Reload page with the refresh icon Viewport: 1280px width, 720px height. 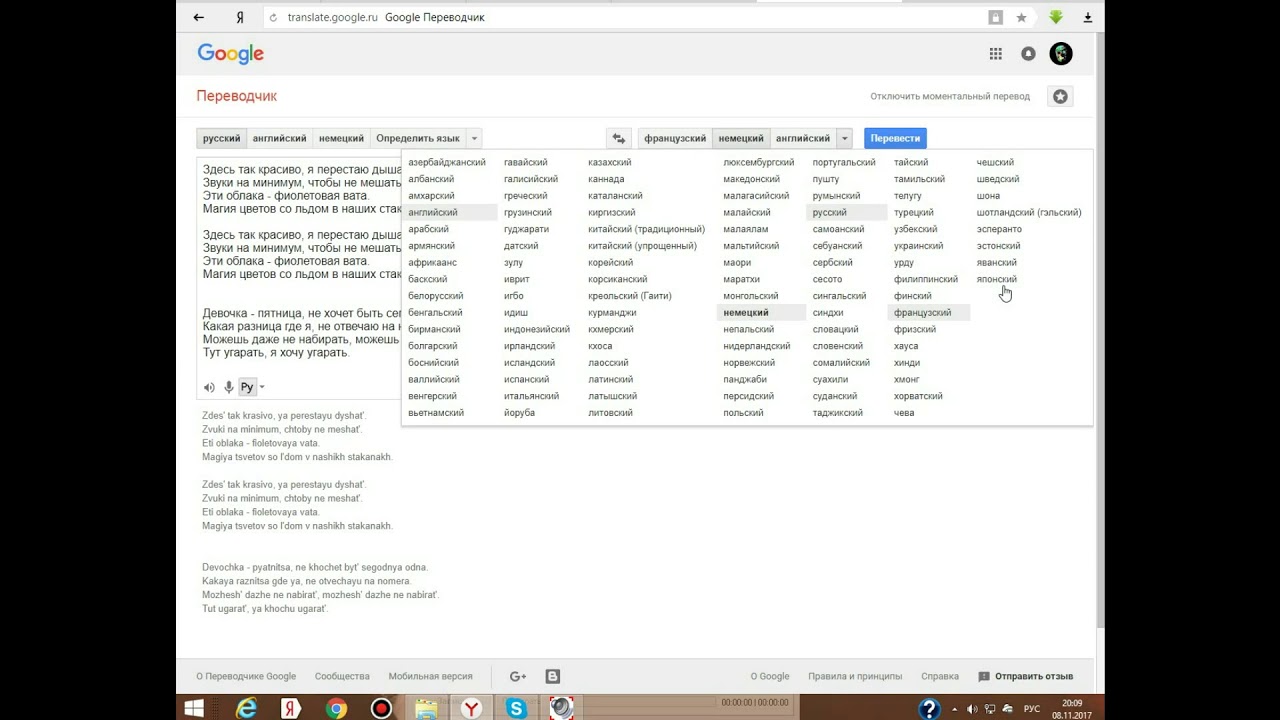click(x=273, y=17)
